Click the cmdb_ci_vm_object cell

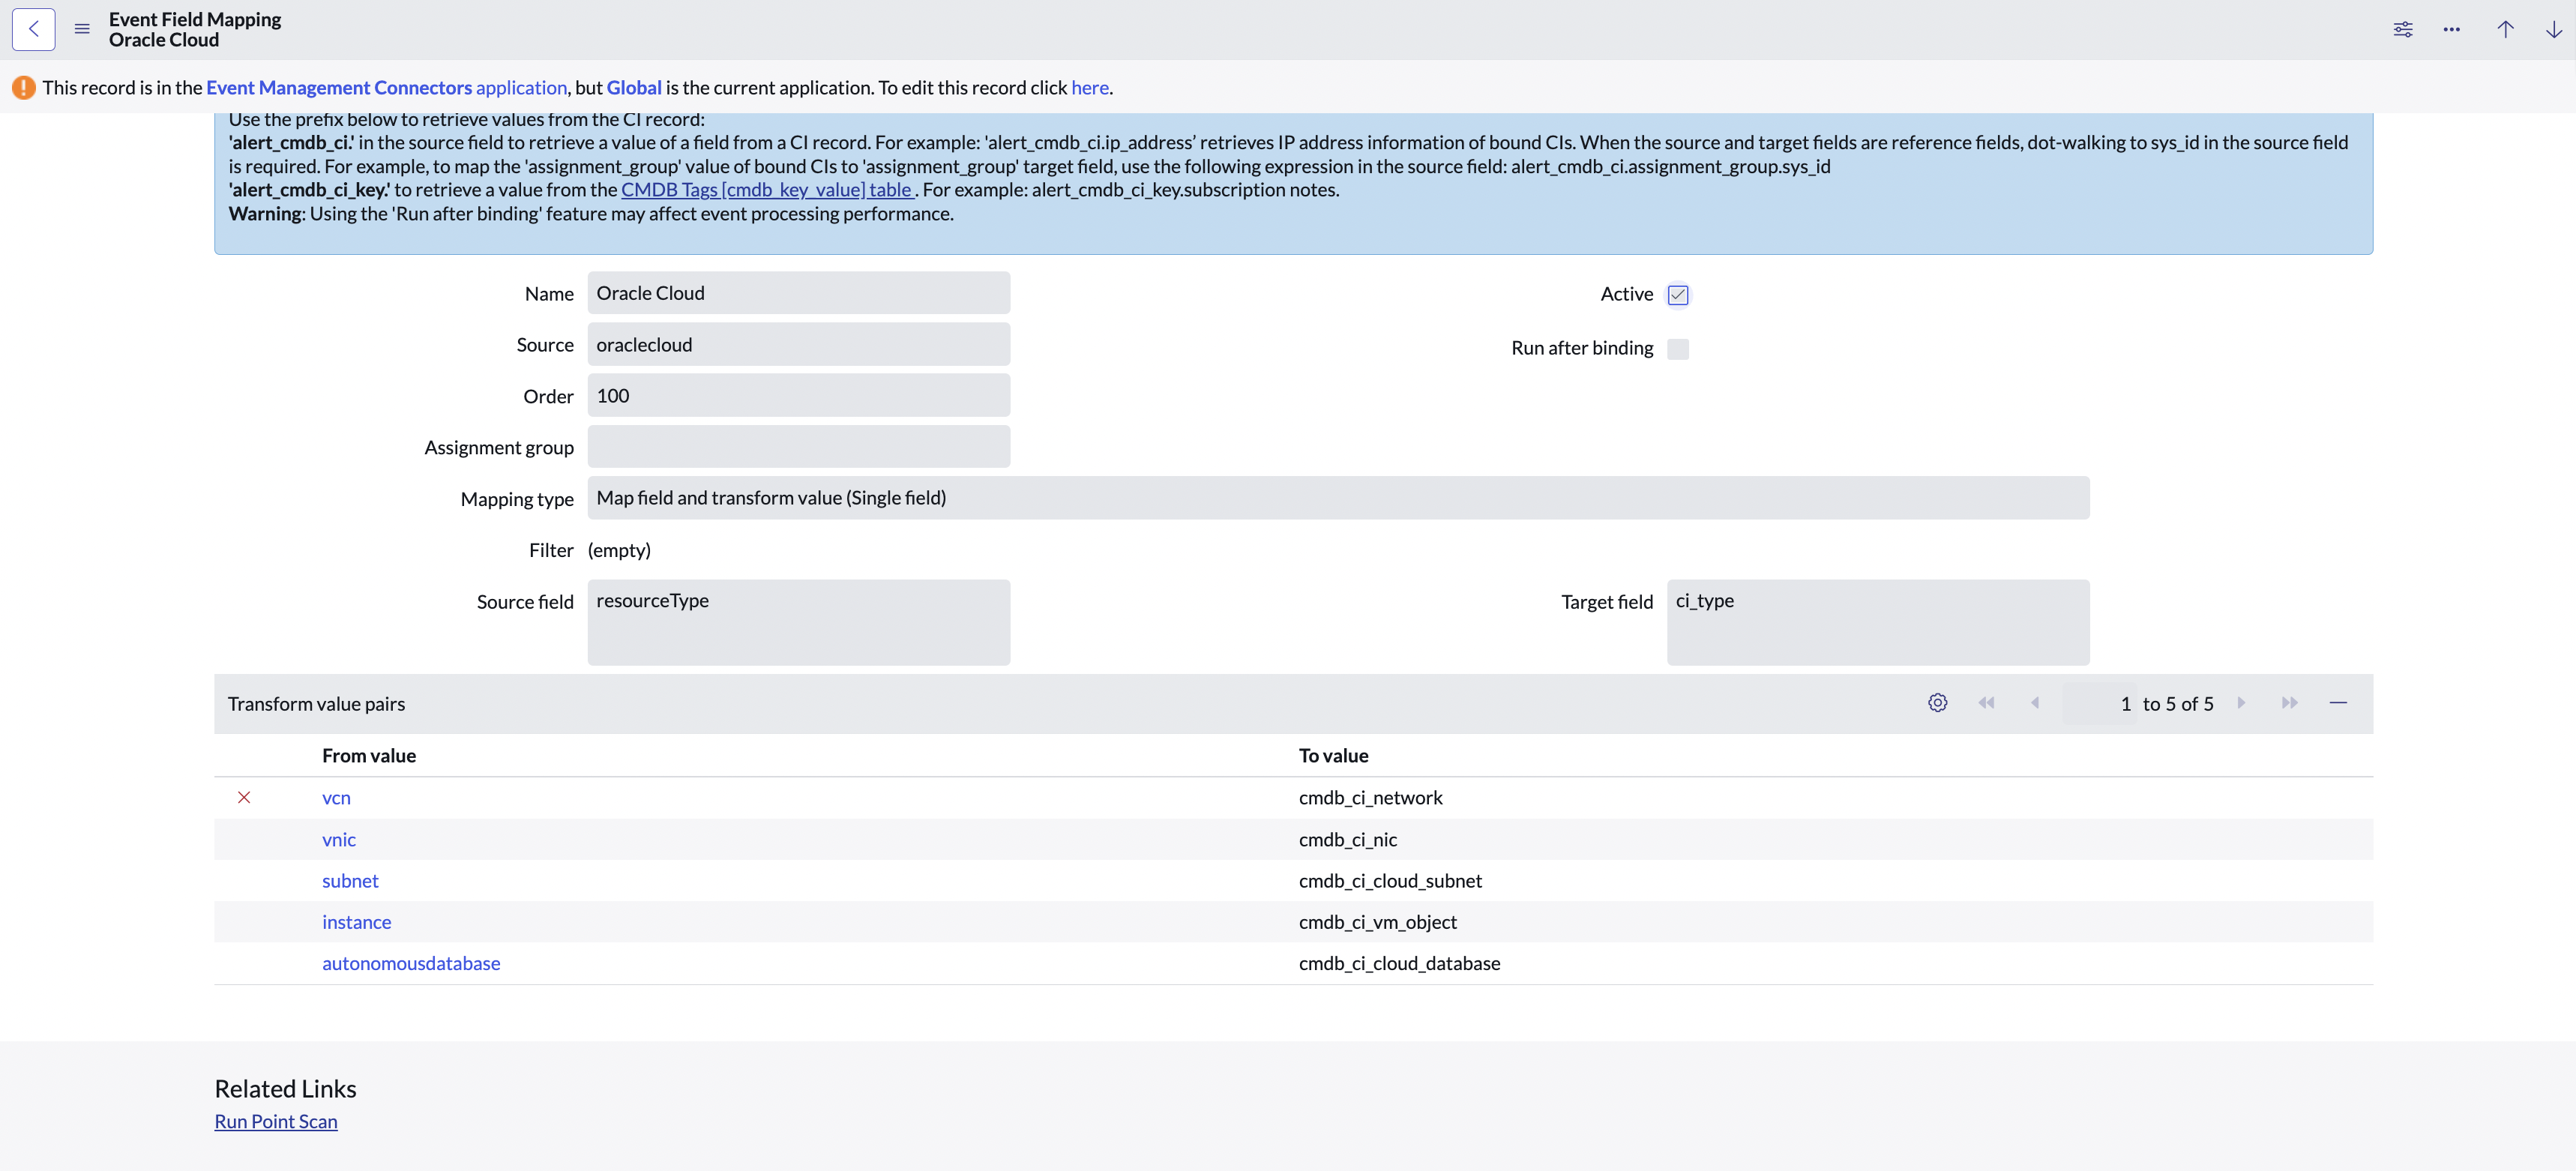click(x=1378, y=922)
